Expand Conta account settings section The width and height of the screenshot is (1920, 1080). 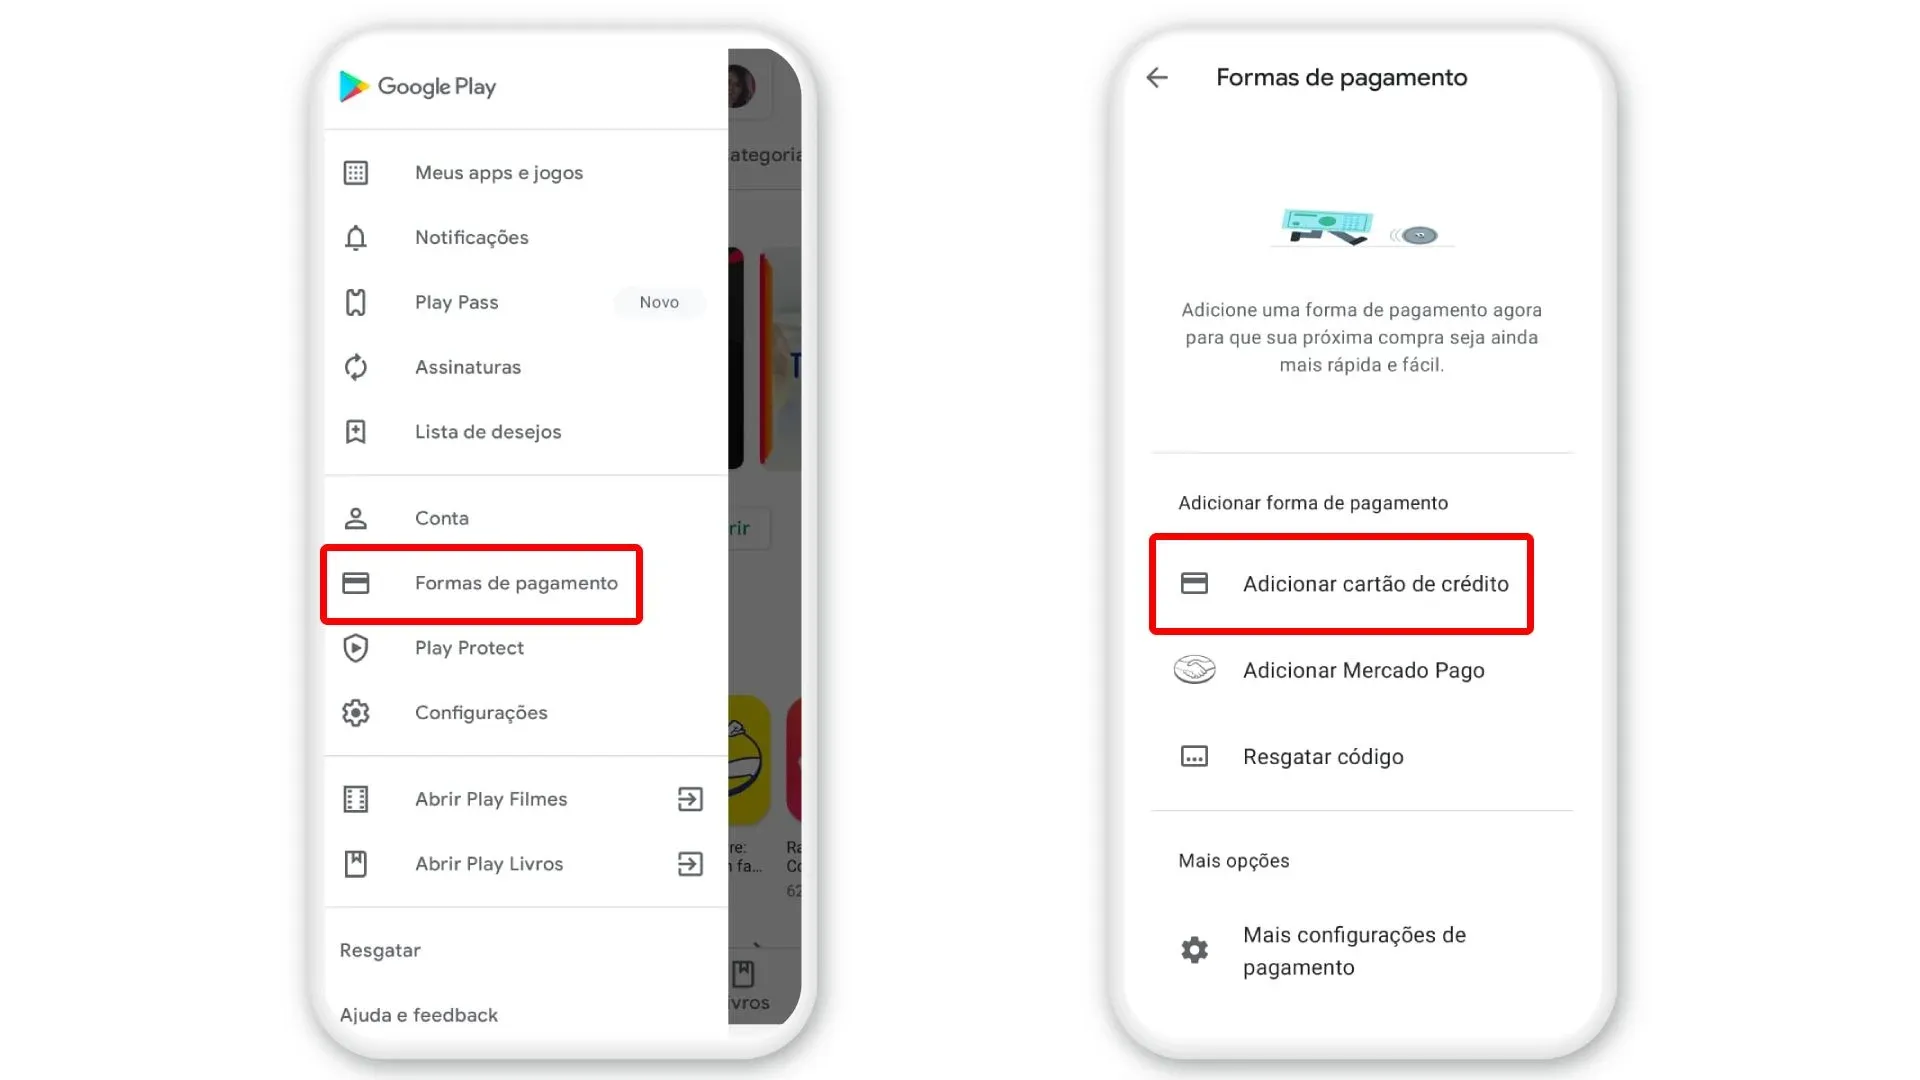[442, 517]
